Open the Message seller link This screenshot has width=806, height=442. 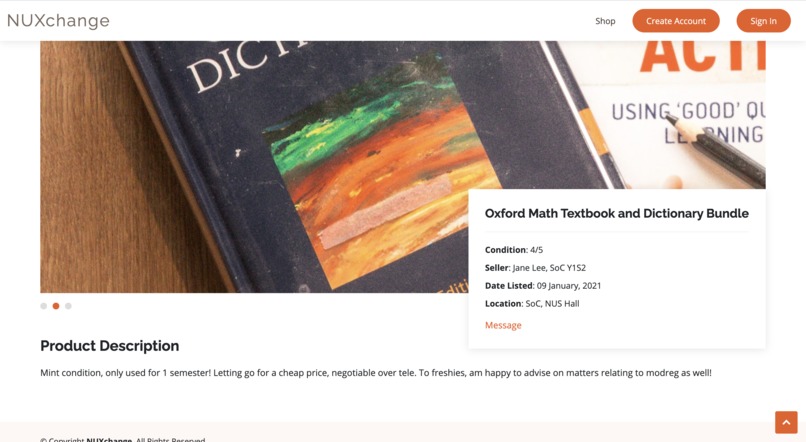503,325
